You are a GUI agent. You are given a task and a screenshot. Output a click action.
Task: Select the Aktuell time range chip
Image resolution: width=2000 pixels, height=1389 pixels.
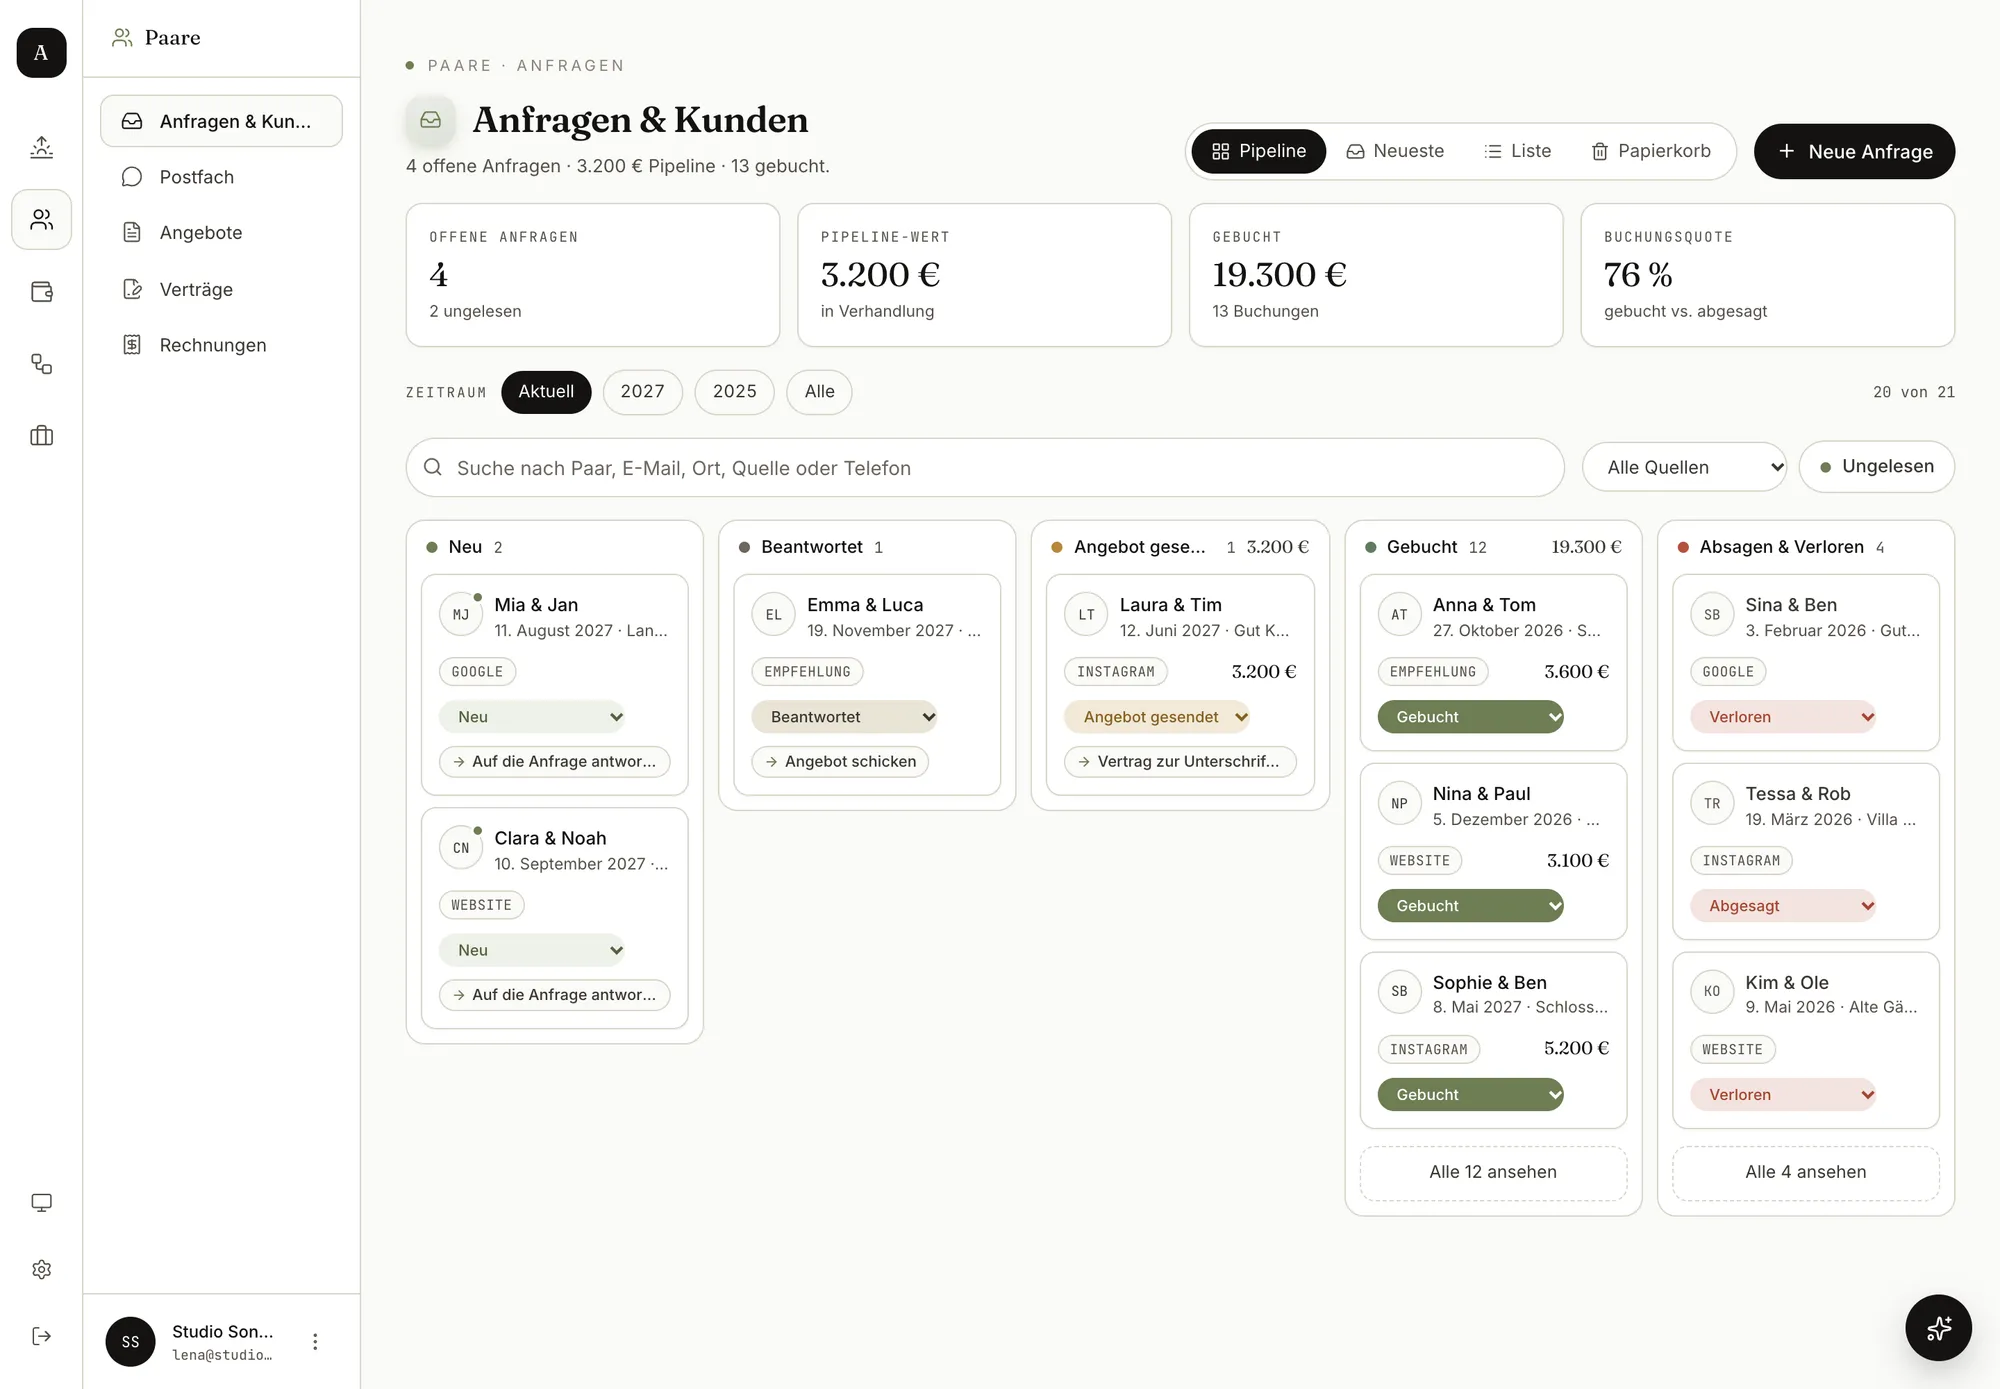546,392
